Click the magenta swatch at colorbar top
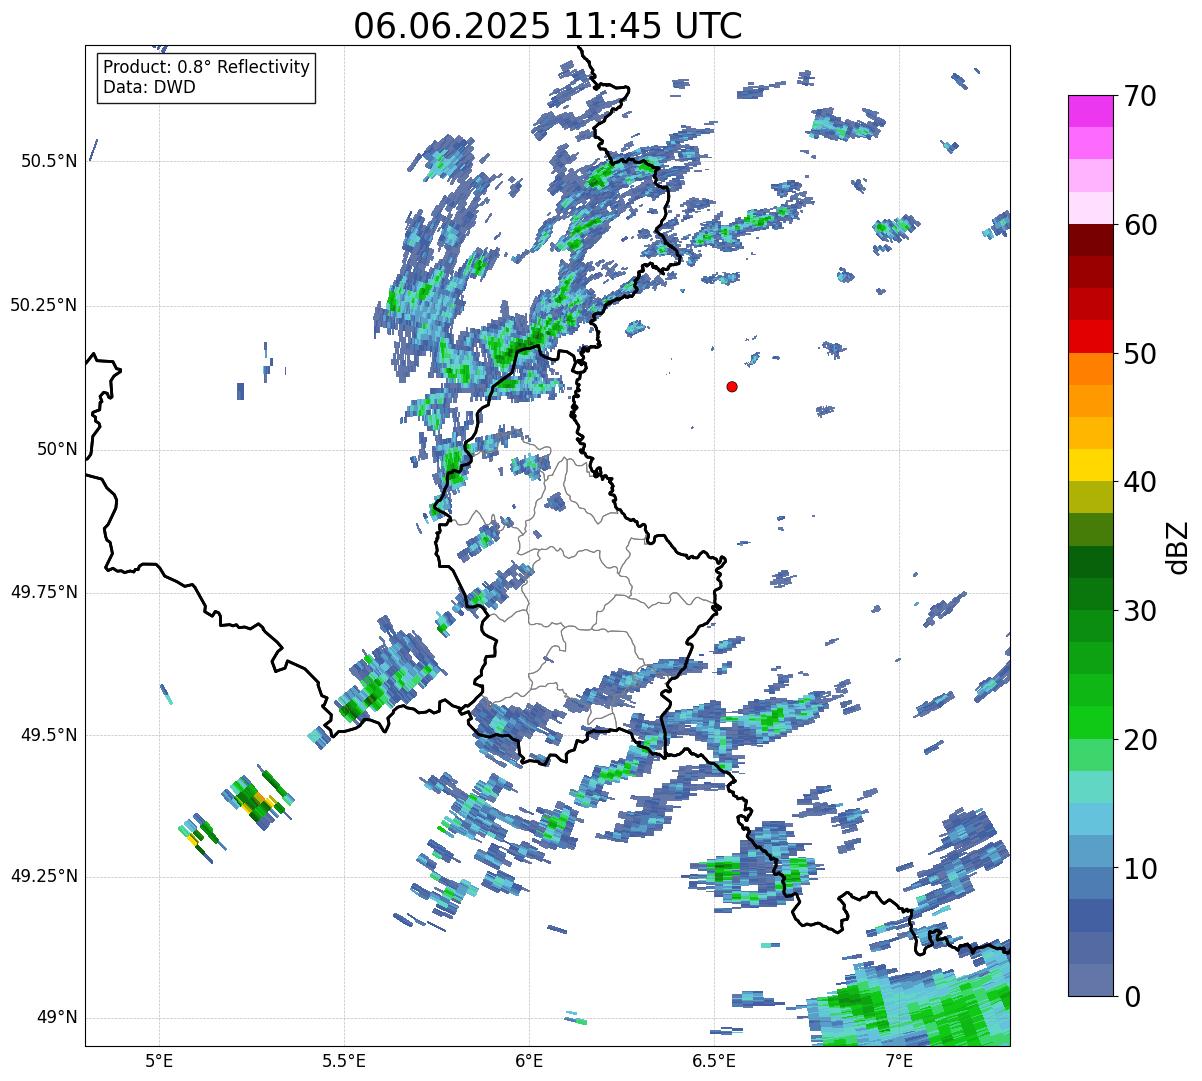Viewport: 1202px width, 1081px height. pos(1091,111)
